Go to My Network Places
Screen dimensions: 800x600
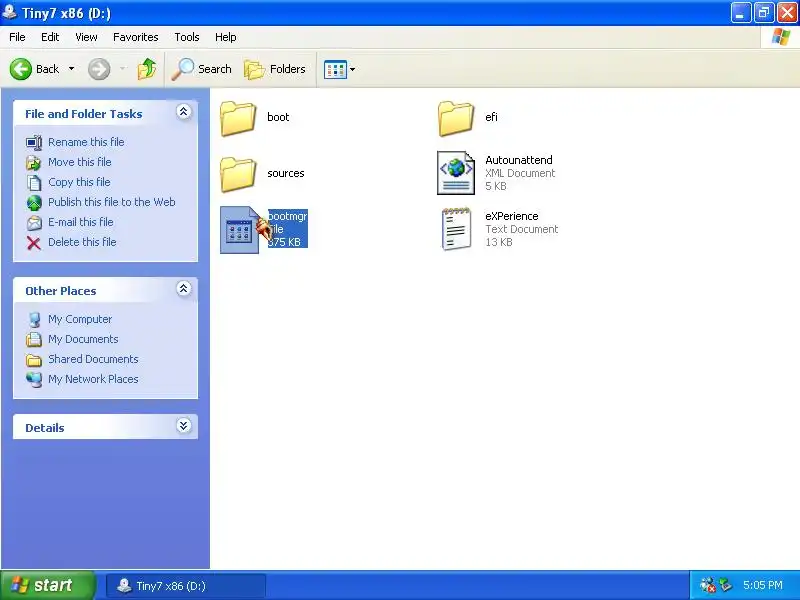[93, 379]
